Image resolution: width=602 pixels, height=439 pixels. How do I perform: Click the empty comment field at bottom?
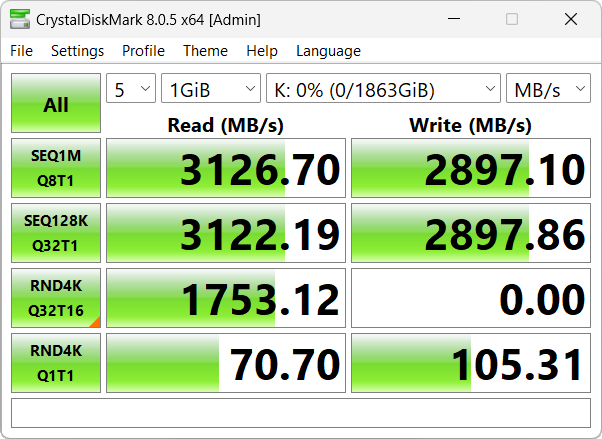(x=301, y=413)
